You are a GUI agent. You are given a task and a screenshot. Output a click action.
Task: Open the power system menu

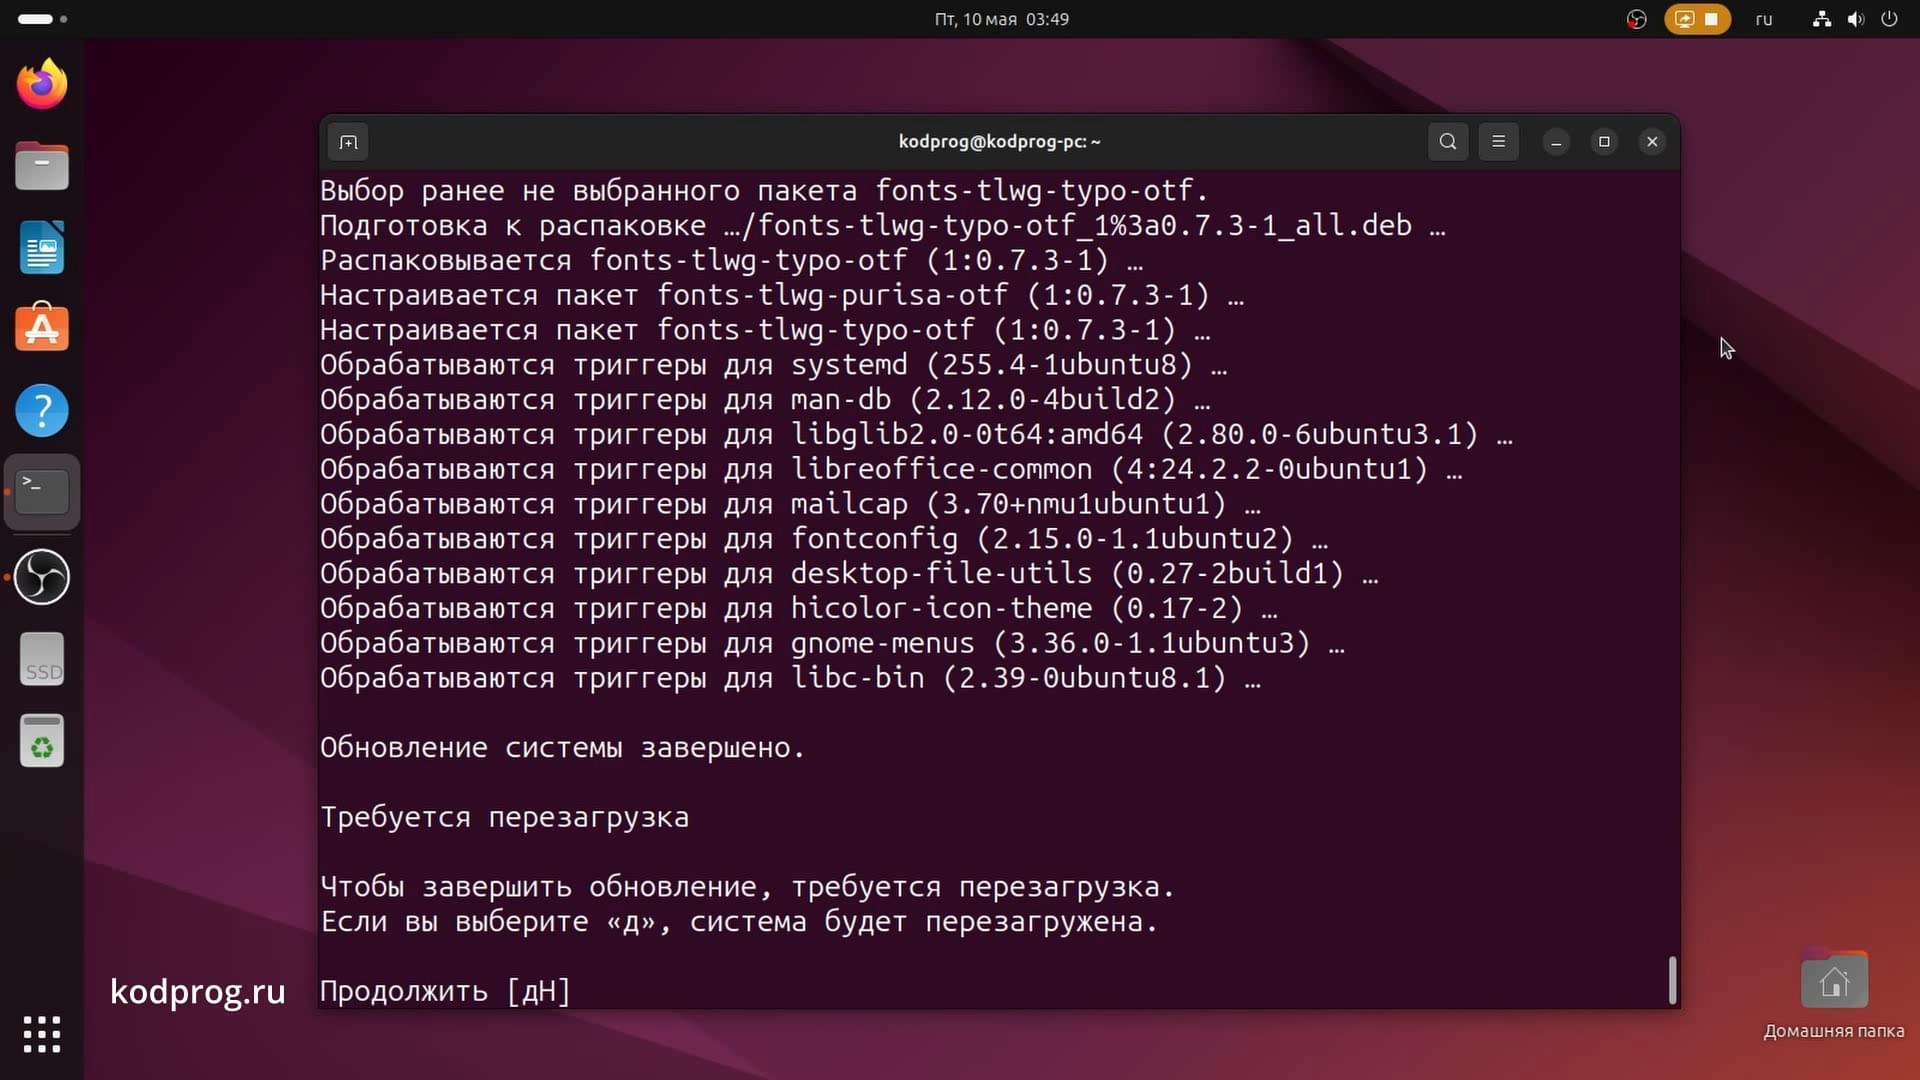point(1889,19)
